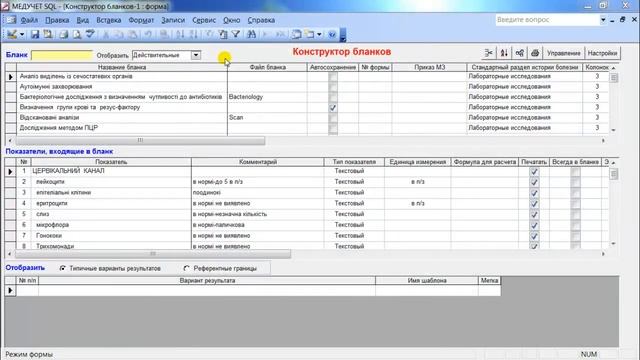
Task: Toggle Автосохранение for Визначення групи крові row
Action: pos(333,108)
